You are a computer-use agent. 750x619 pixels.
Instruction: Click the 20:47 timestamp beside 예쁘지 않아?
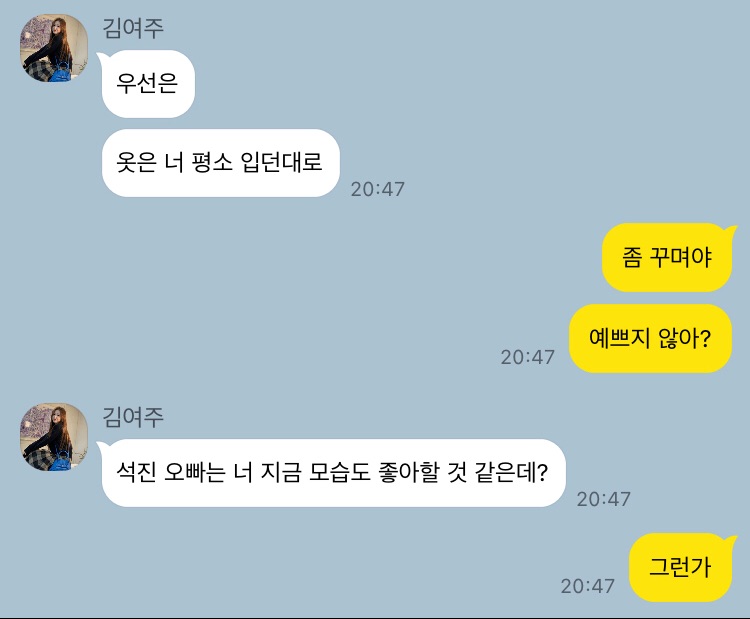(528, 357)
